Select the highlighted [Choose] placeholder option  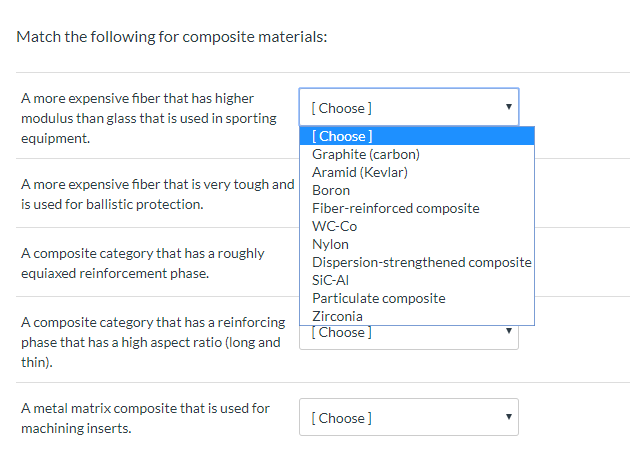[x=342, y=136]
